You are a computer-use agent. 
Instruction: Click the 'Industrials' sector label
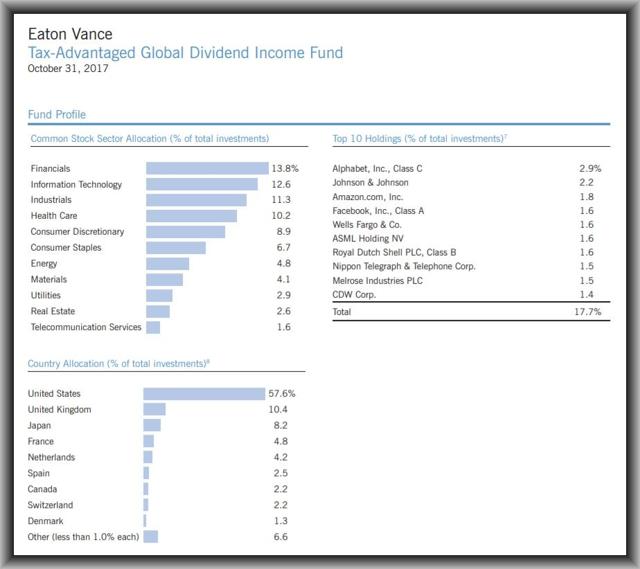[51, 200]
